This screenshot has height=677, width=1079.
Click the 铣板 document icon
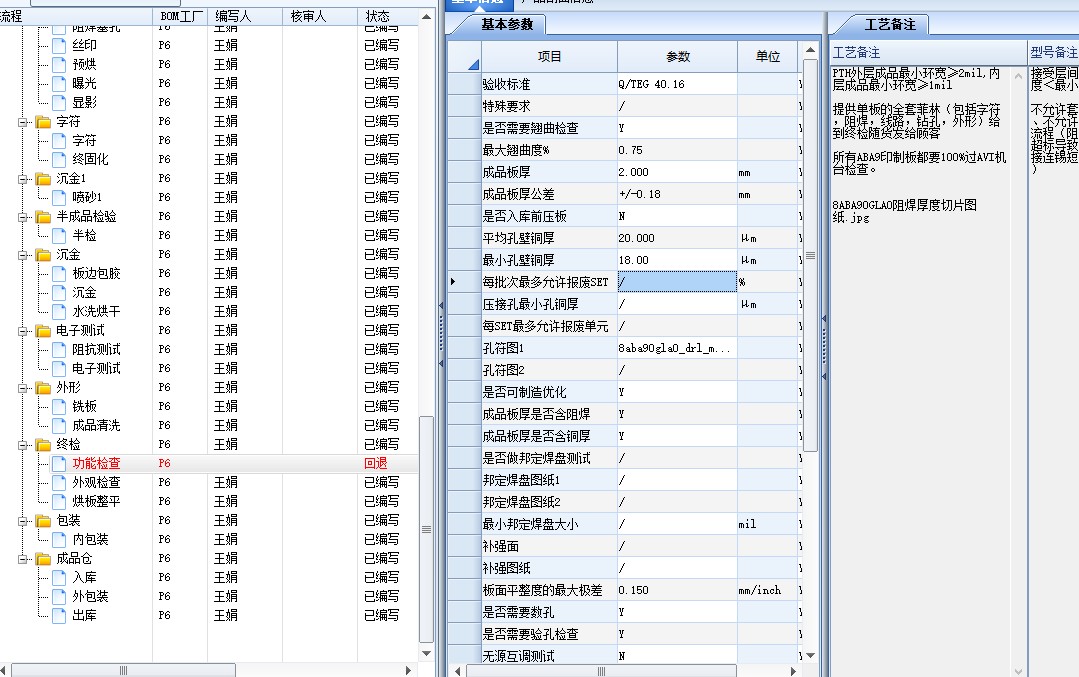coord(59,407)
